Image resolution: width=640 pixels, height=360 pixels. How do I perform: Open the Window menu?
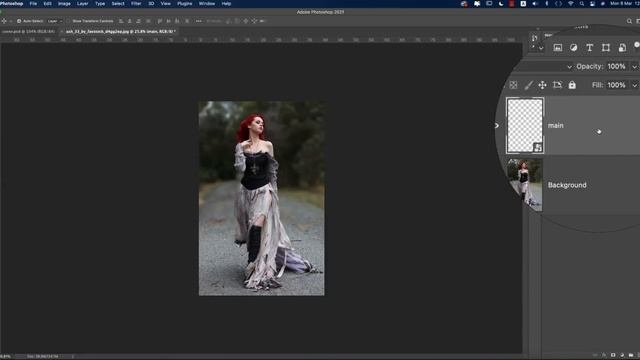coord(207,4)
